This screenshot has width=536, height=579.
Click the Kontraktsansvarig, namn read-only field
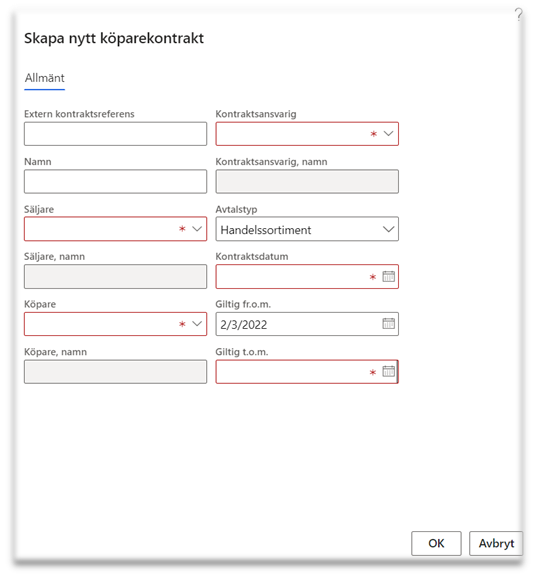pos(307,181)
